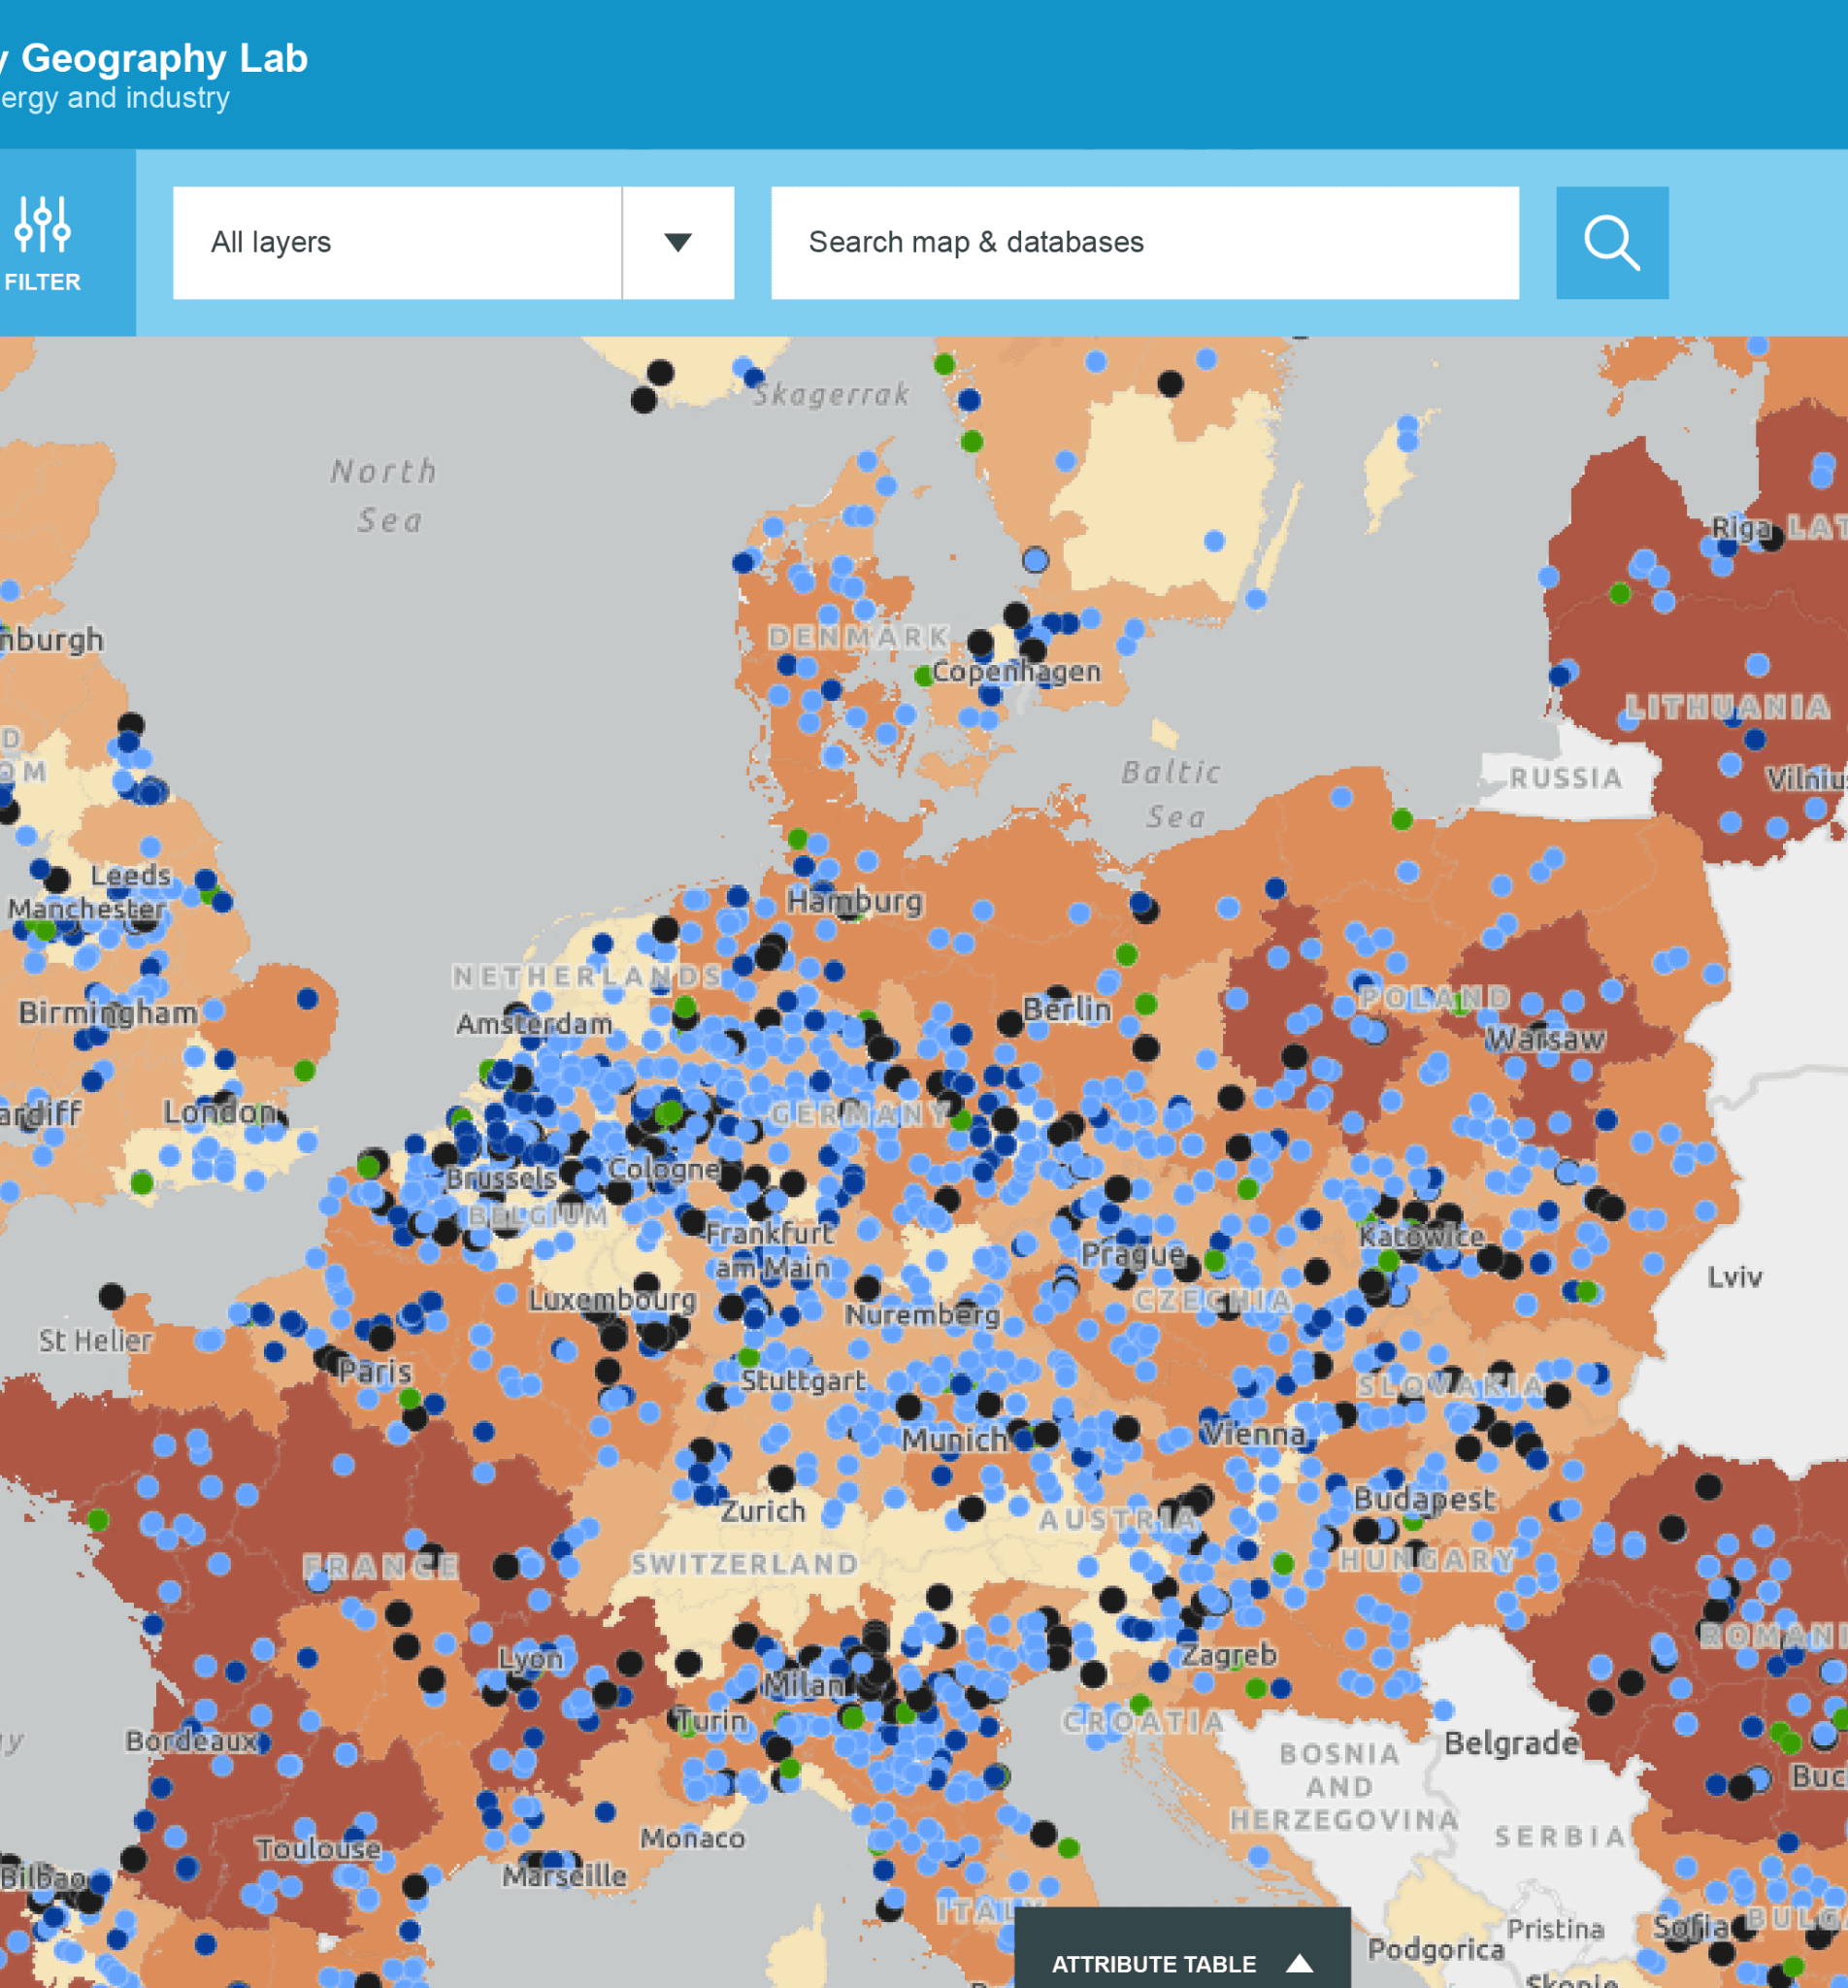Click the arrow icon beside Attribute Table
Image resolution: width=1848 pixels, height=1988 pixels.
pyautogui.click(x=1299, y=1963)
